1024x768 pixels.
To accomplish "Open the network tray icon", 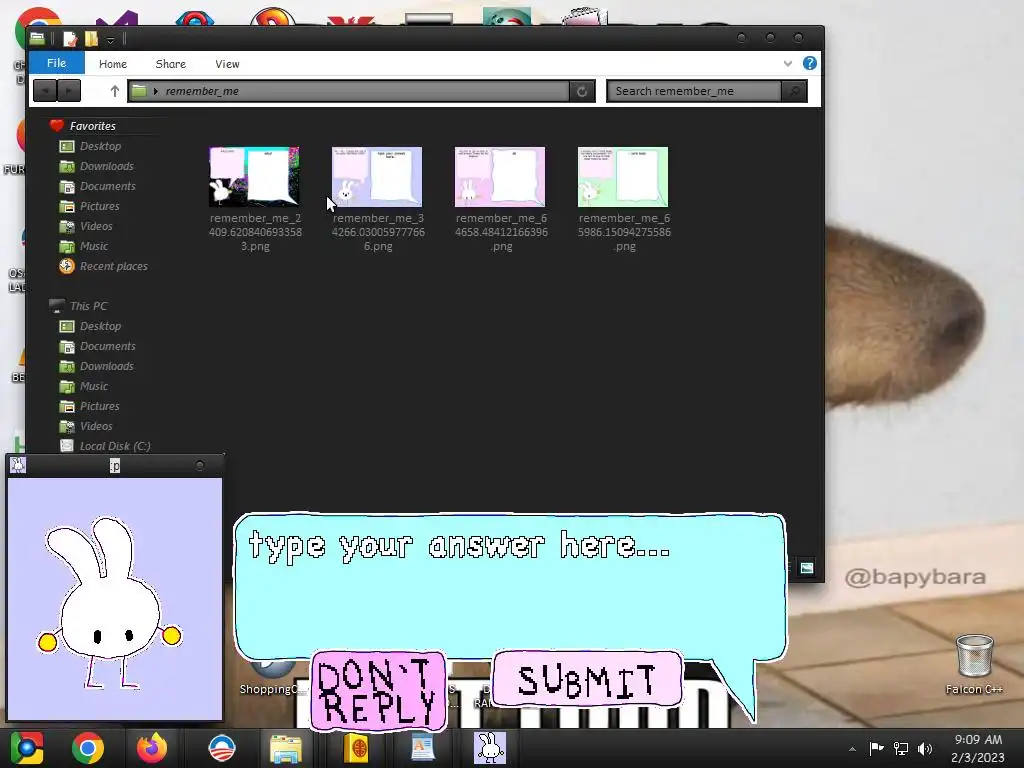I will coord(901,748).
